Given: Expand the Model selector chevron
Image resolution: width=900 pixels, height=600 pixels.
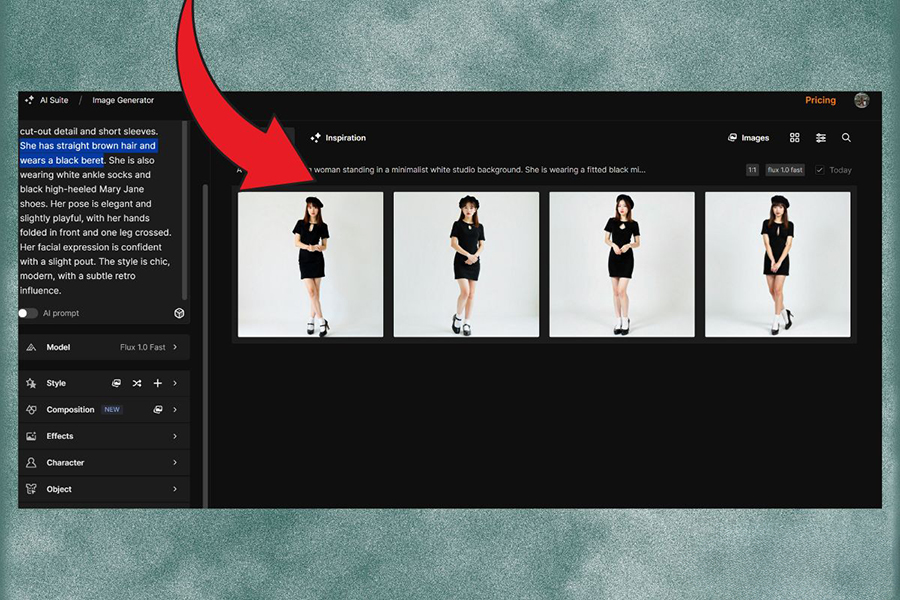Looking at the screenshot, I should pos(175,347).
